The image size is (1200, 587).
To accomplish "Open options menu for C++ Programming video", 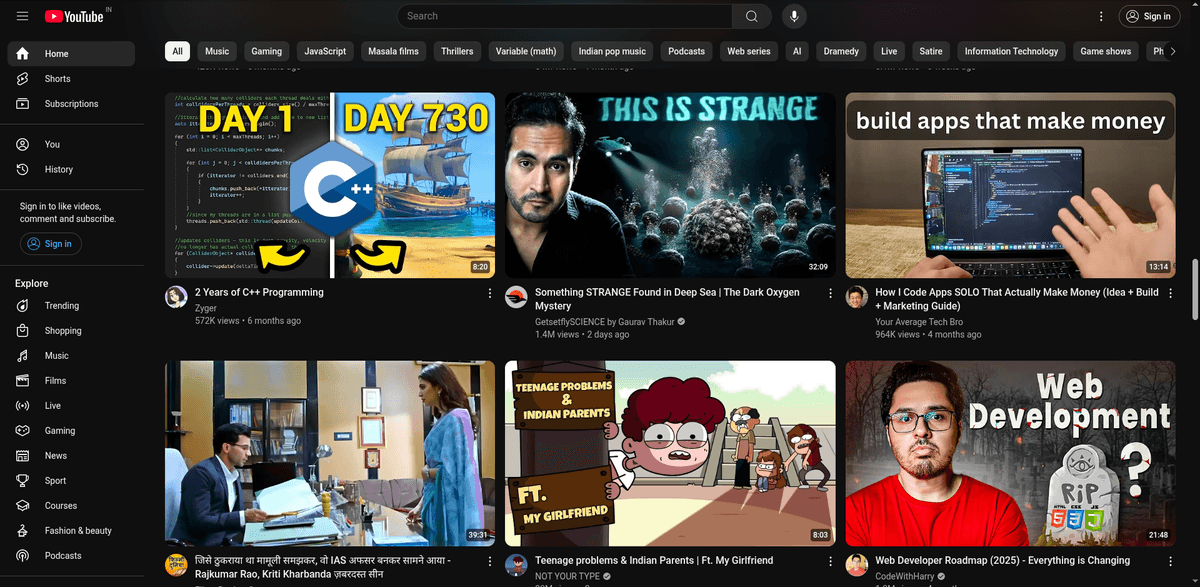I will [490, 293].
